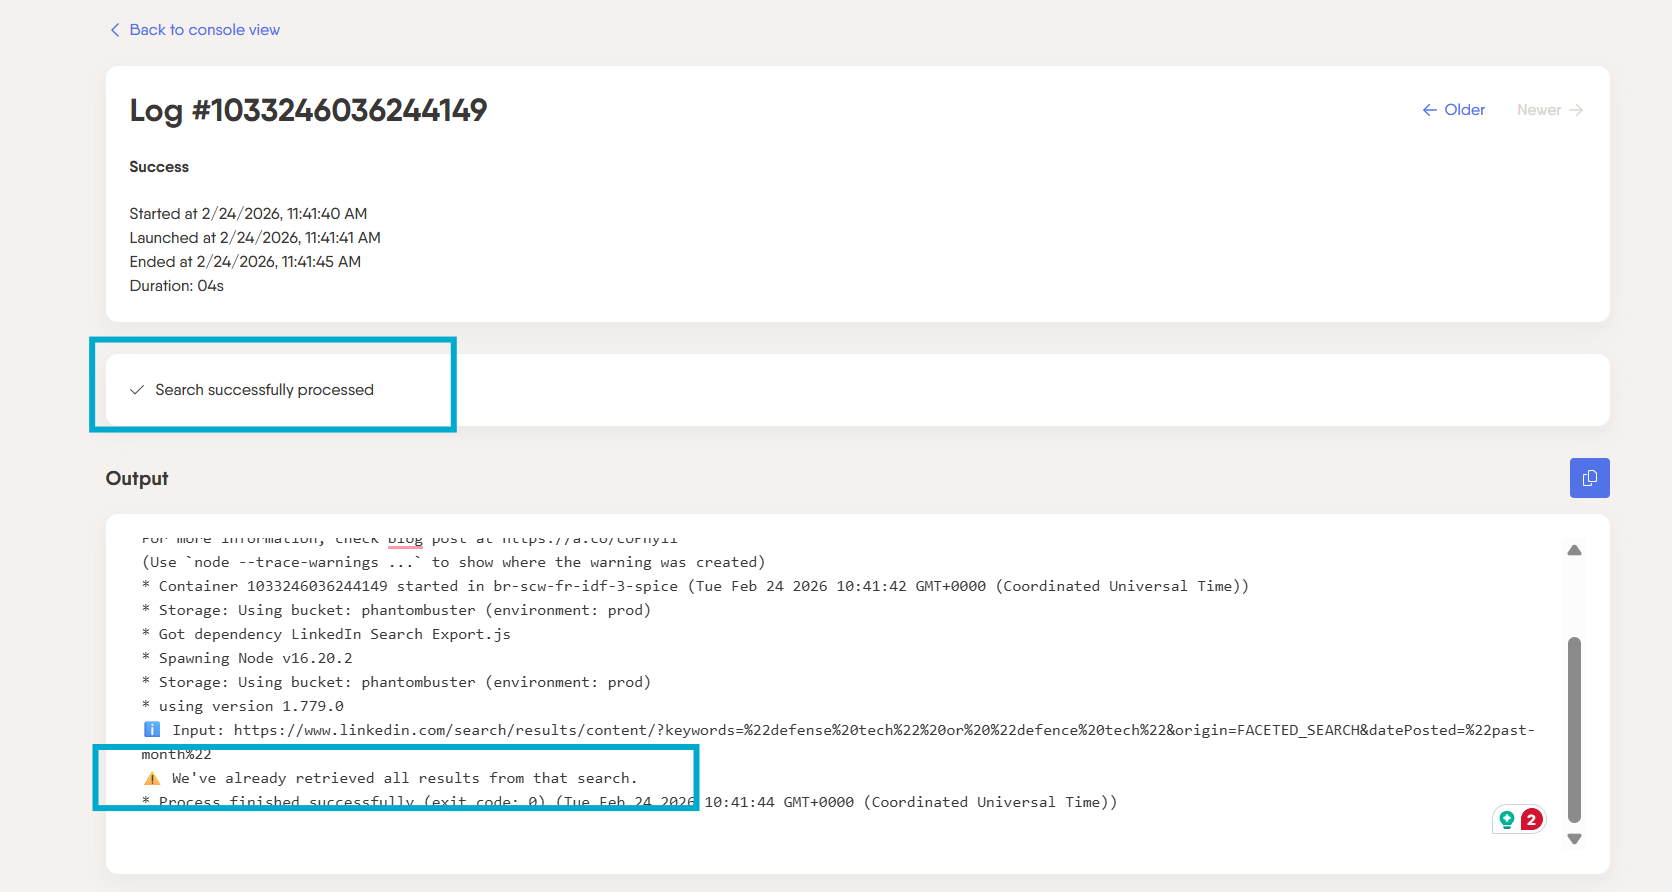Select the Launched at 11:41:41 AM line
The width and height of the screenshot is (1672, 892).
[255, 238]
